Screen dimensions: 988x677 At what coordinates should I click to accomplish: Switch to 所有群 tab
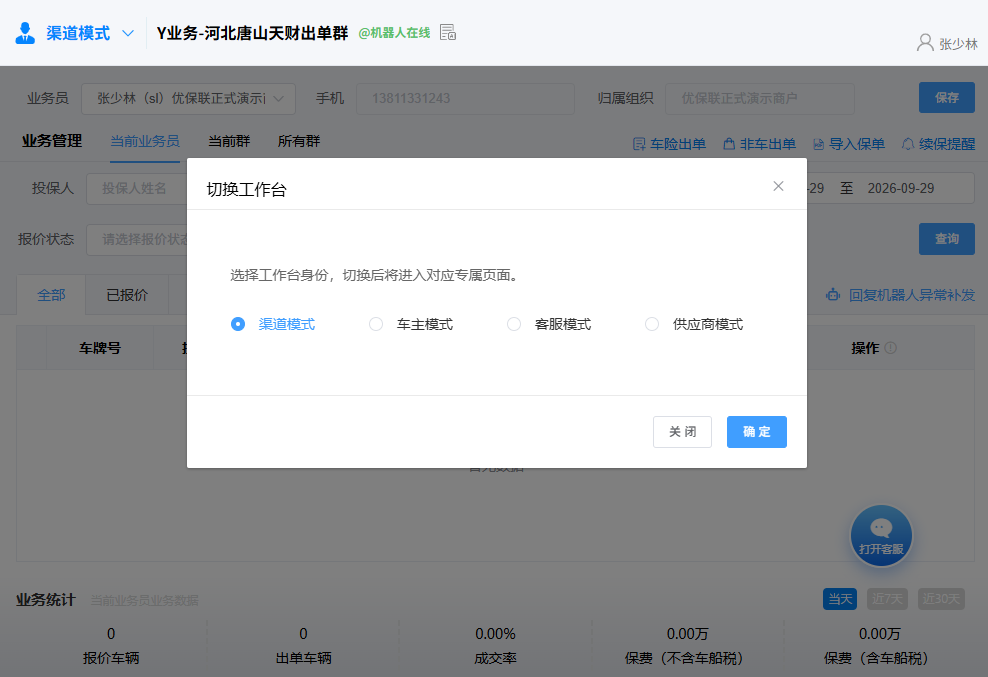coord(299,141)
